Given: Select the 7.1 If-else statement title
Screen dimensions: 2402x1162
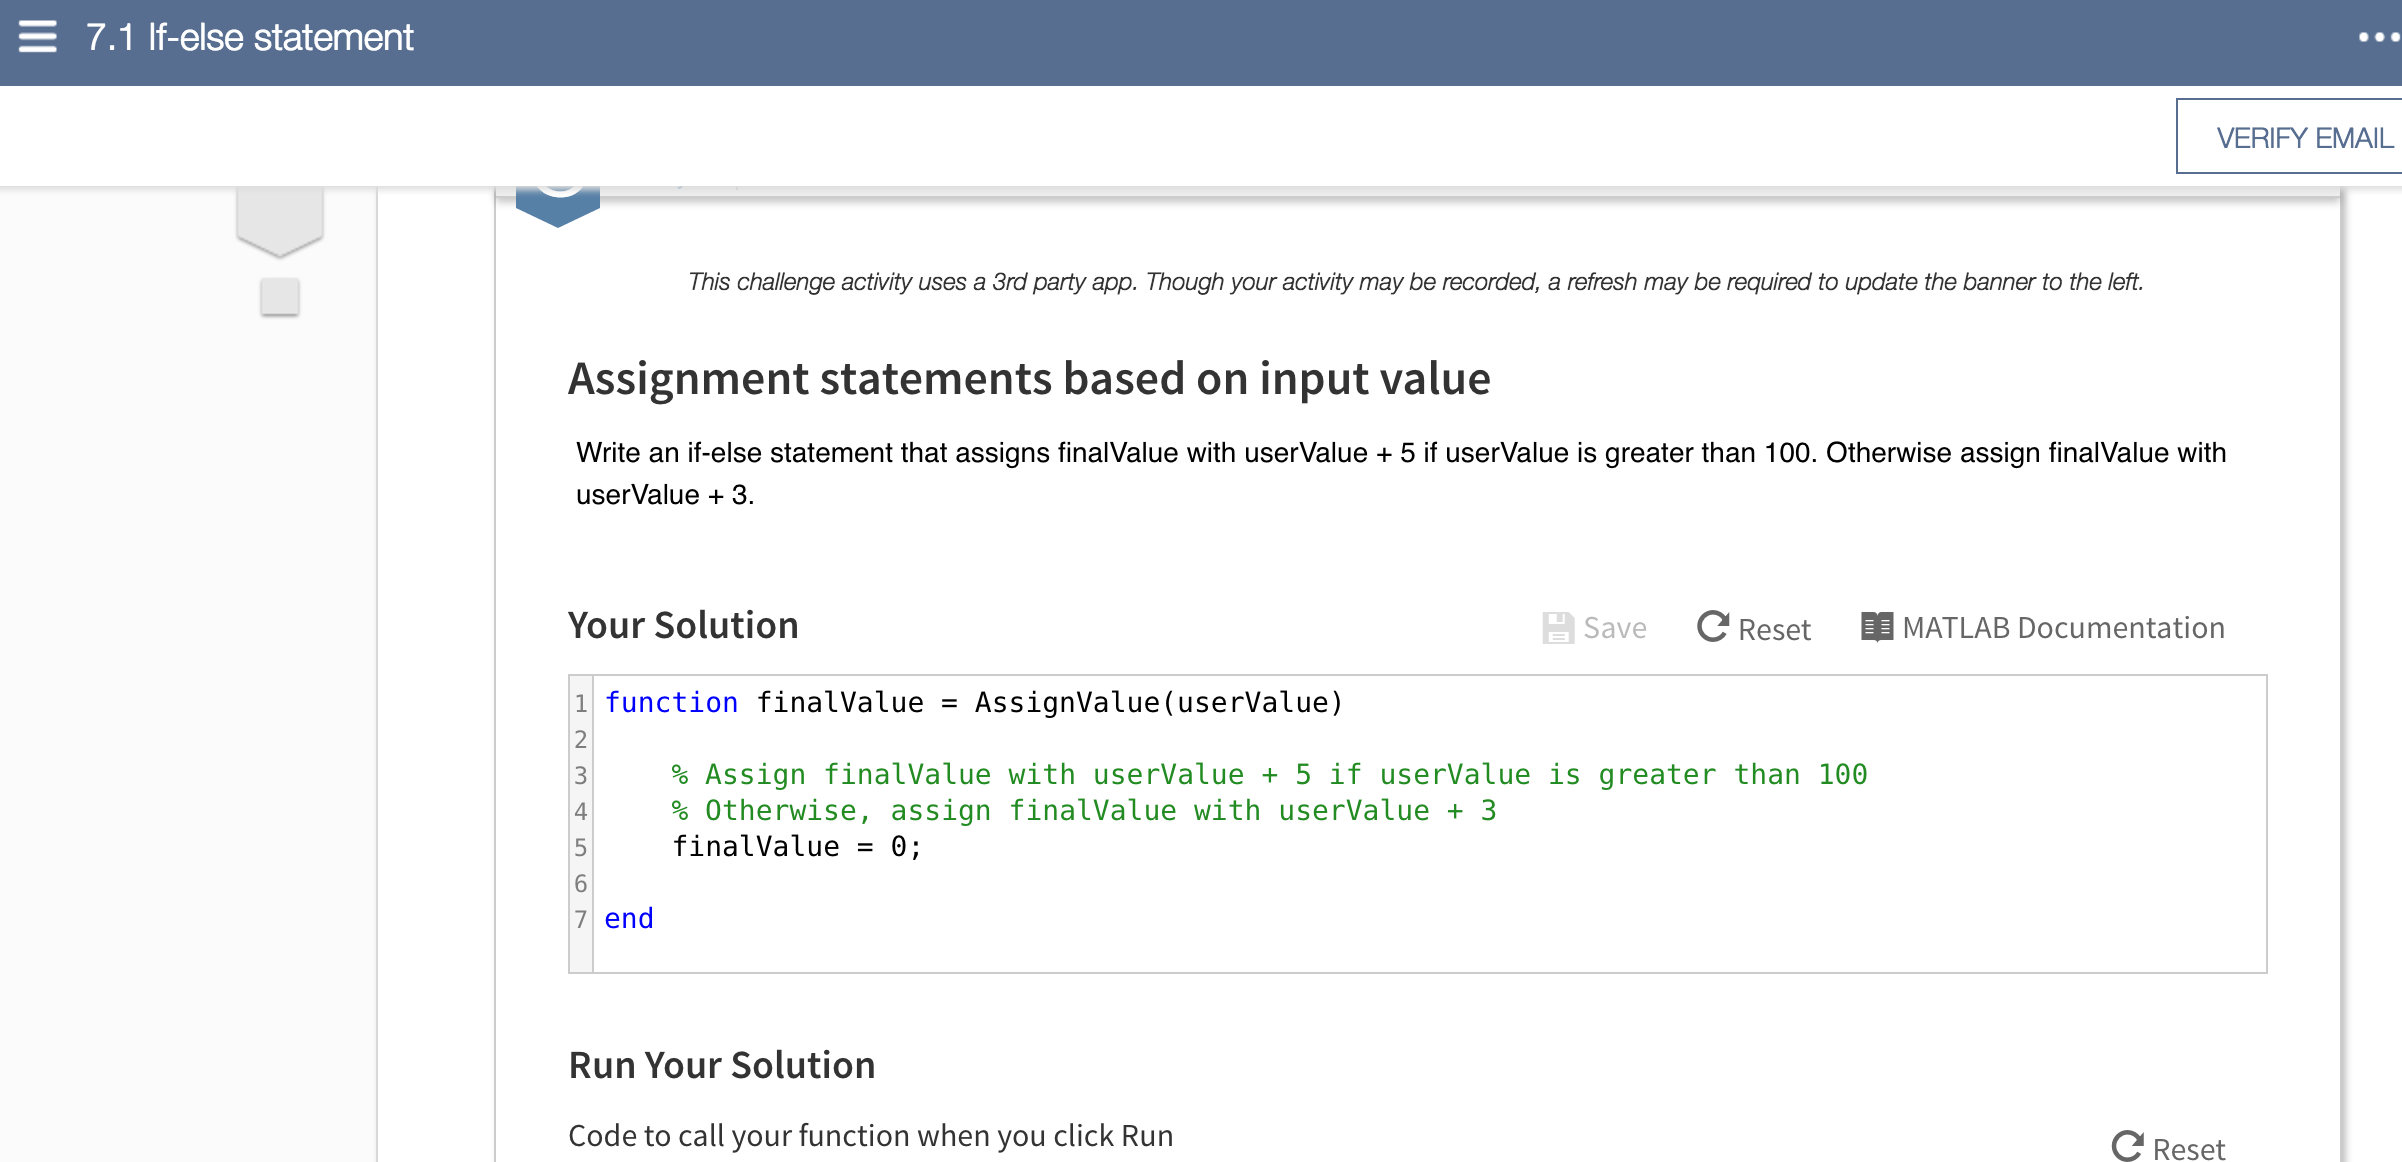Looking at the screenshot, I should pyautogui.click(x=248, y=38).
